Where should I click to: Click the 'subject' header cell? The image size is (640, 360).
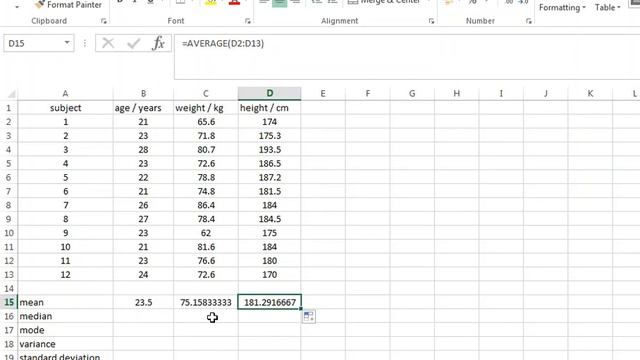point(65,108)
